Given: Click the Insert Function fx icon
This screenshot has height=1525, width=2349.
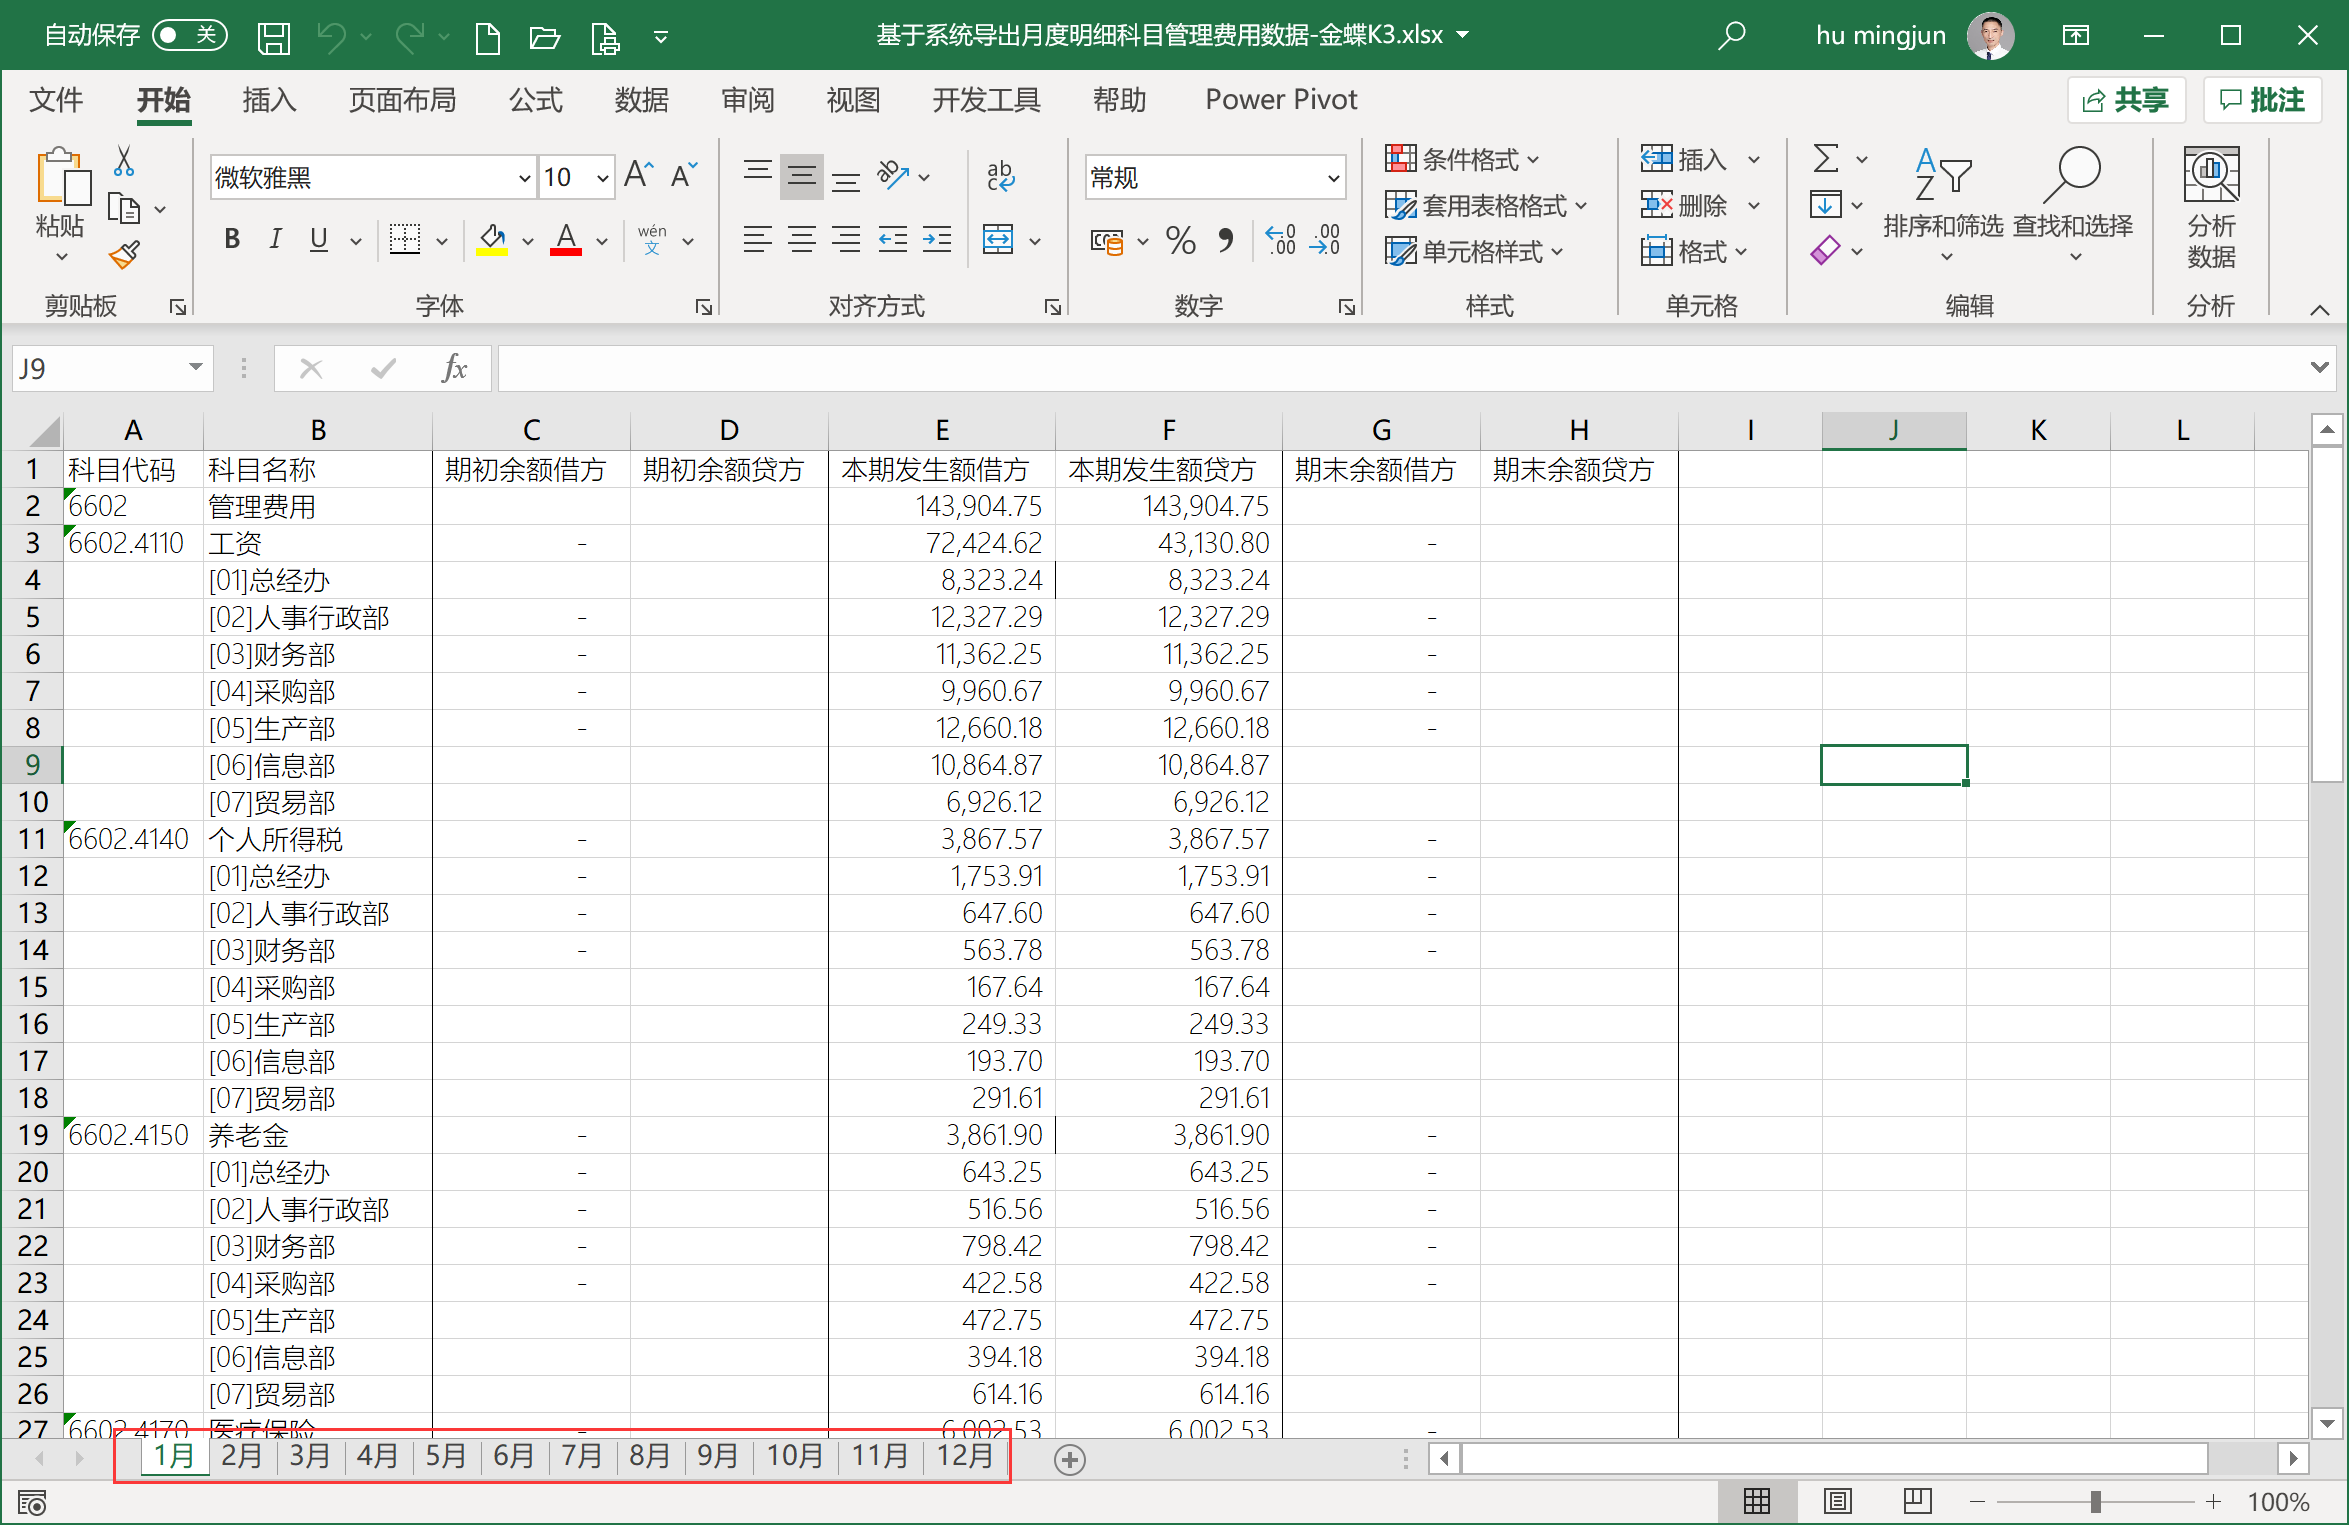Looking at the screenshot, I should [x=453, y=369].
